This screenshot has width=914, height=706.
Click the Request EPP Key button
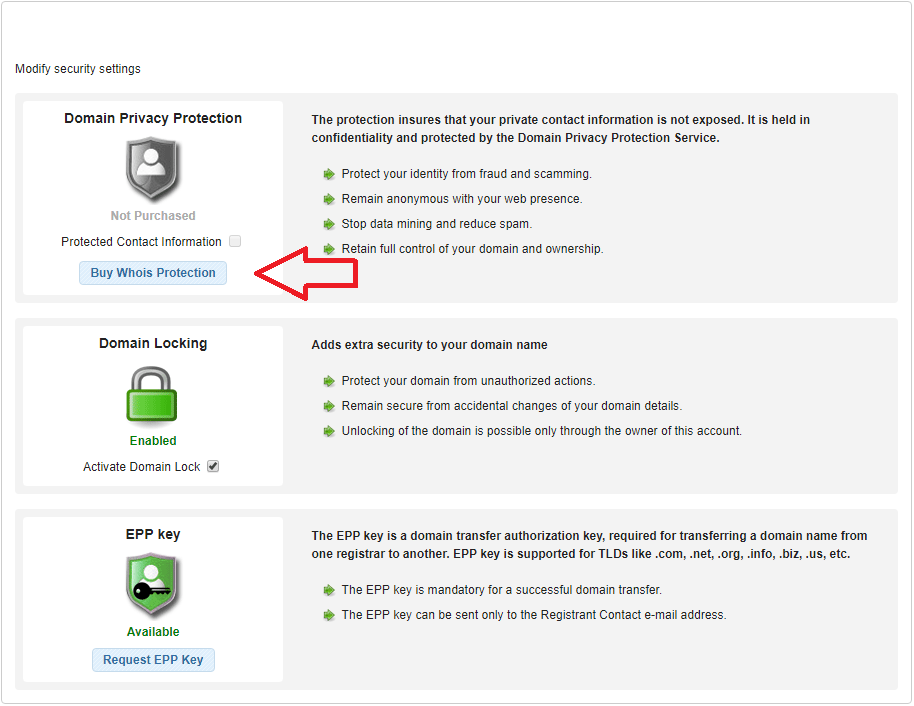(x=153, y=660)
